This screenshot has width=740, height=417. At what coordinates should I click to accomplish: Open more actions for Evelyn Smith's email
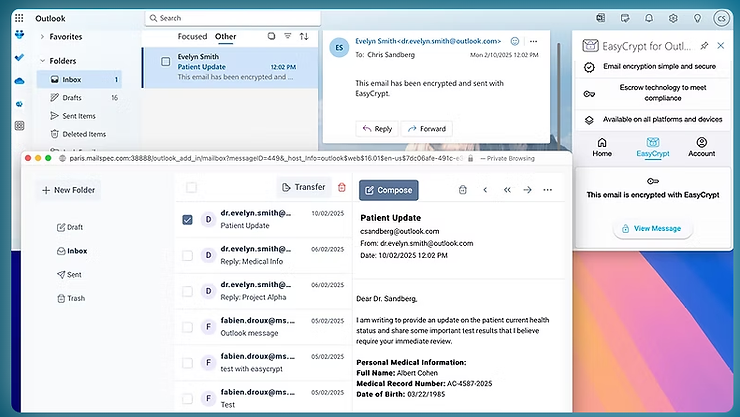pyautogui.click(x=533, y=41)
